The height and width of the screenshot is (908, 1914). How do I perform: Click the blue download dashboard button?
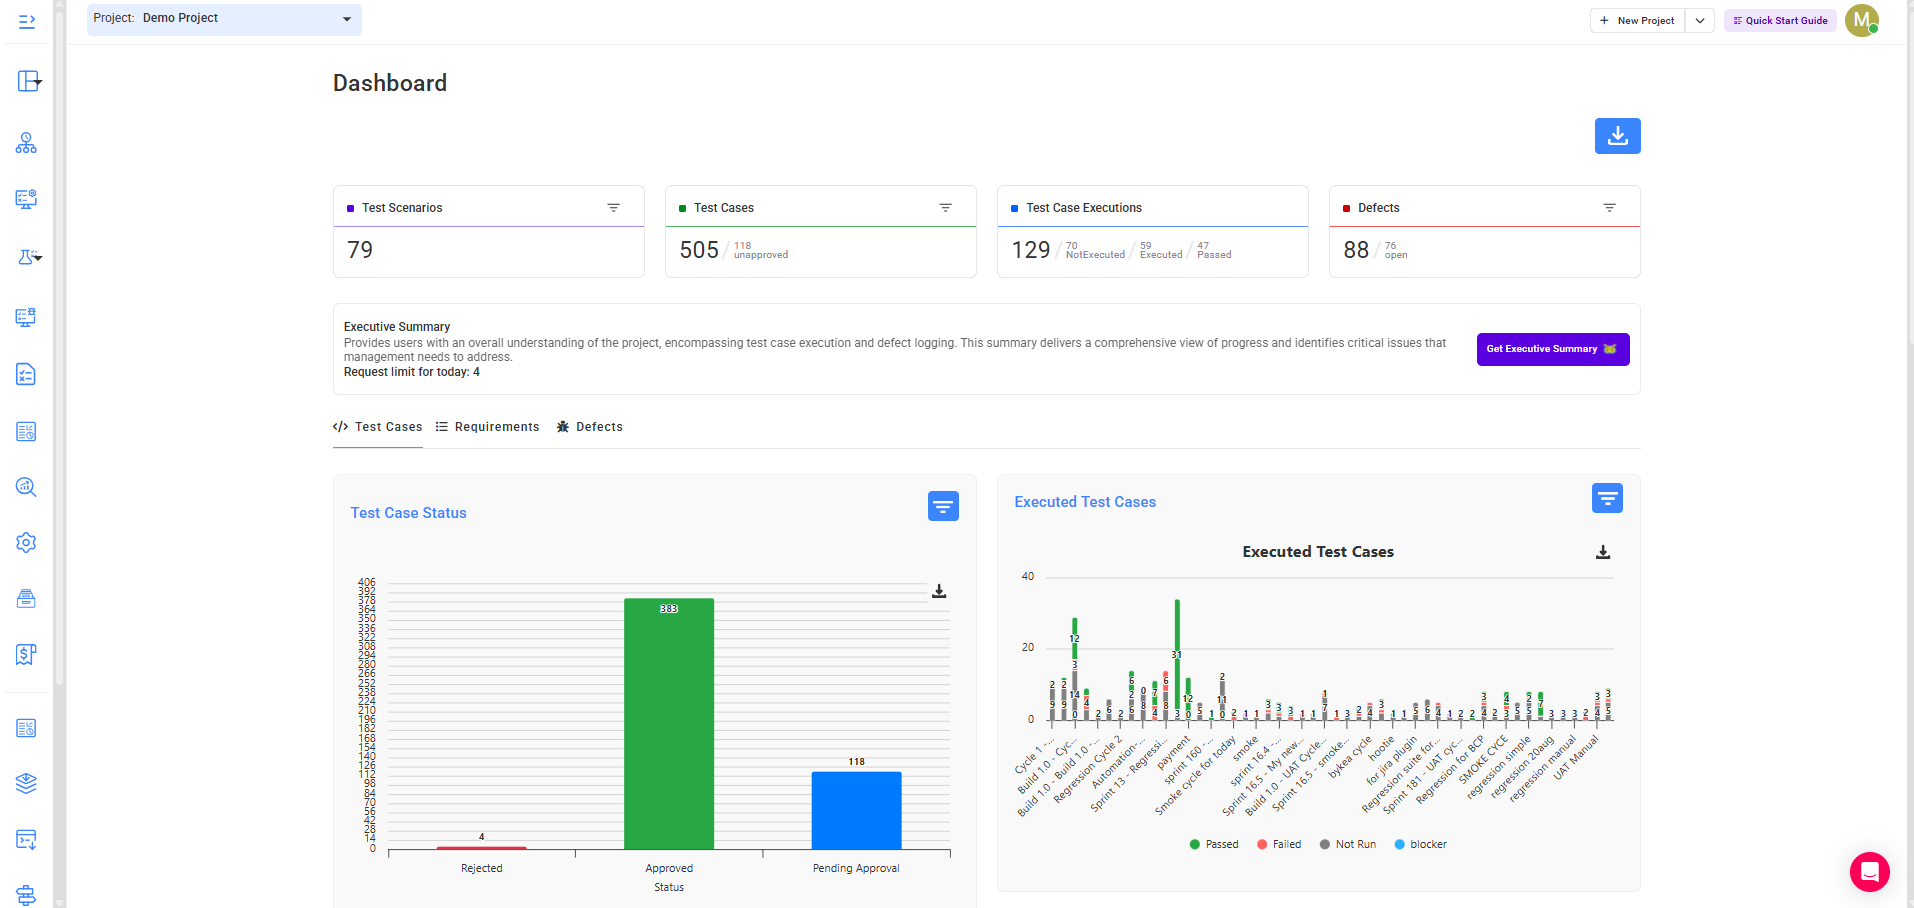(1617, 136)
